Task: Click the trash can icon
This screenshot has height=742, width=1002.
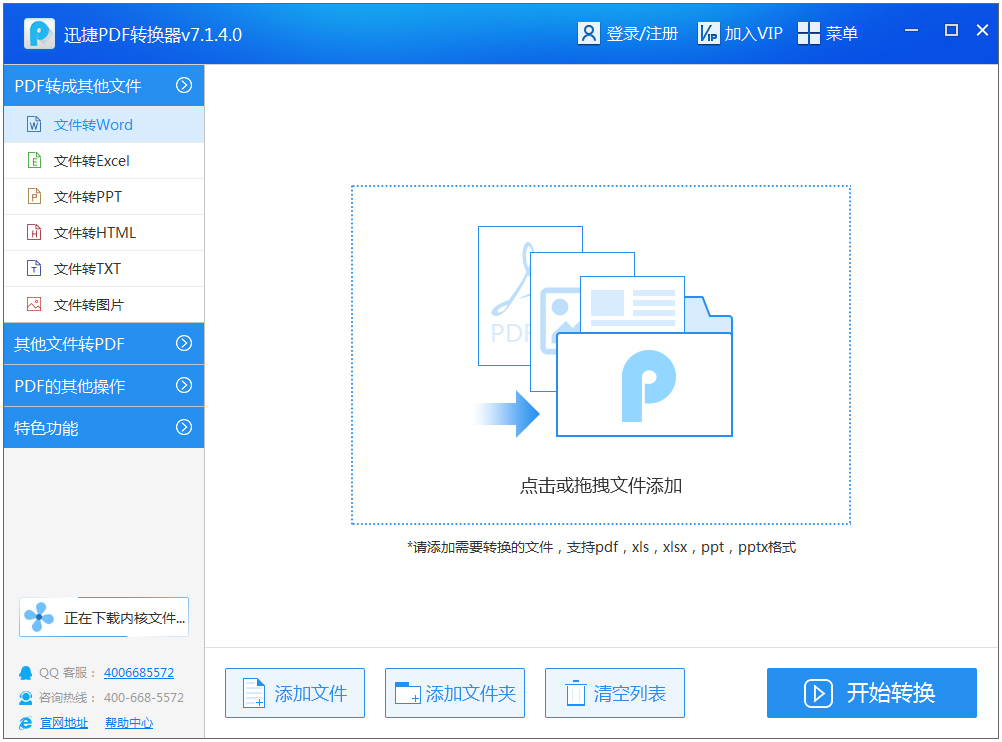Action: (x=575, y=693)
